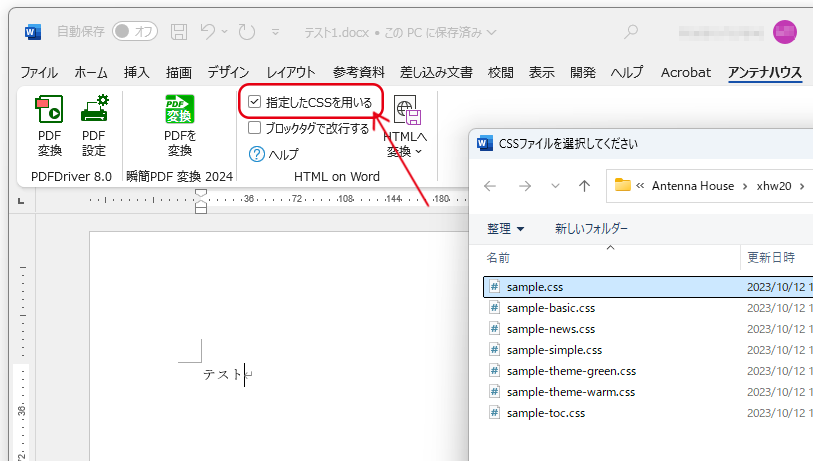Switch to the 描画 tab
The width and height of the screenshot is (813, 461).
coord(179,73)
